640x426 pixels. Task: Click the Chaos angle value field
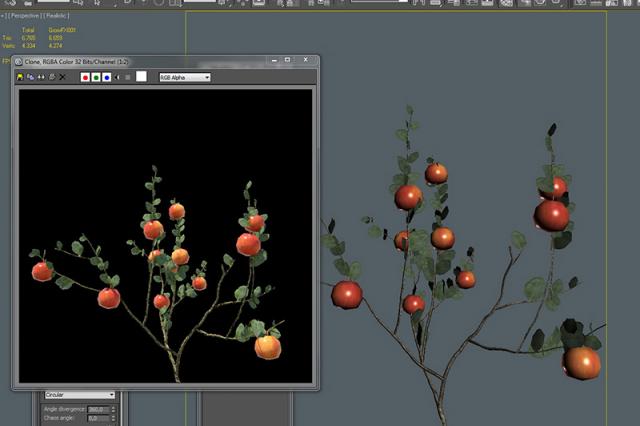coord(97,419)
